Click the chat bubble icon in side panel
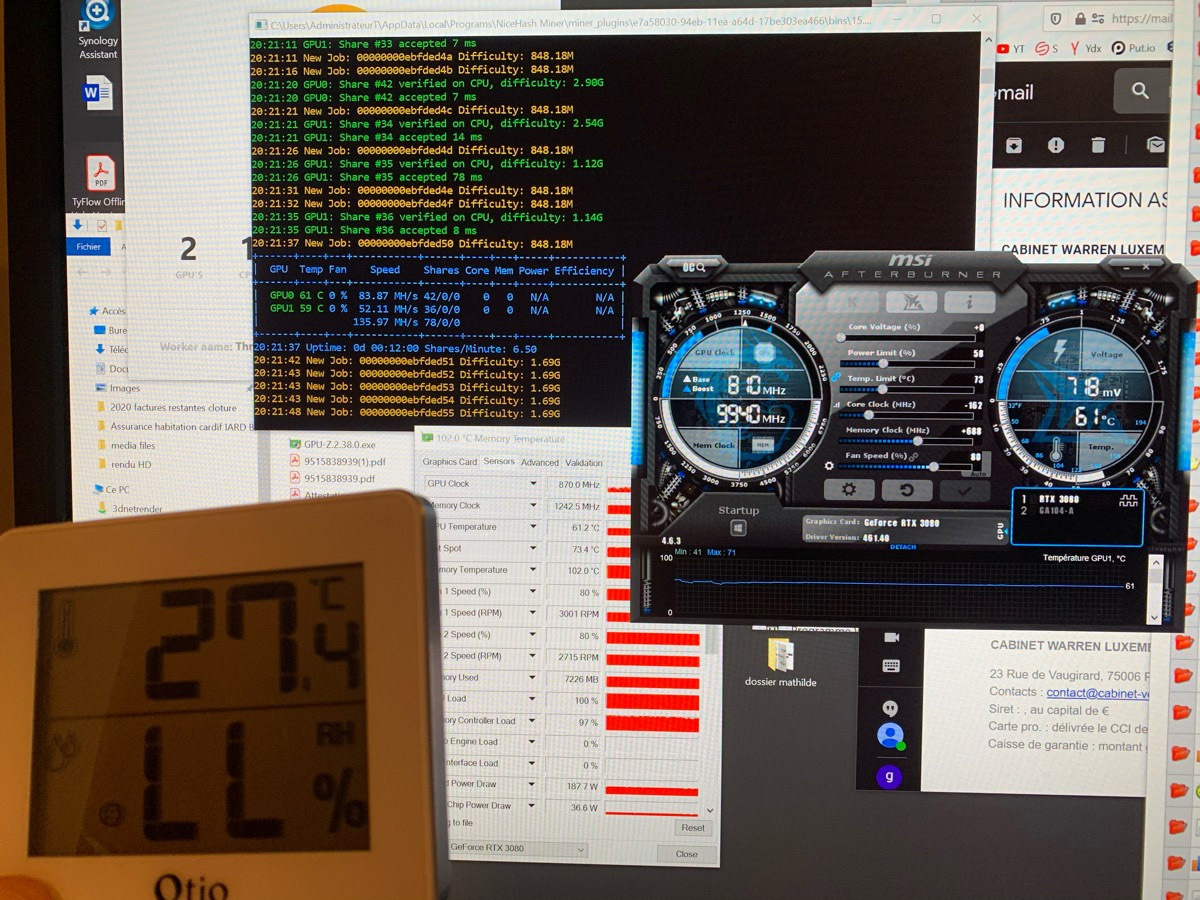 [x=890, y=708]
